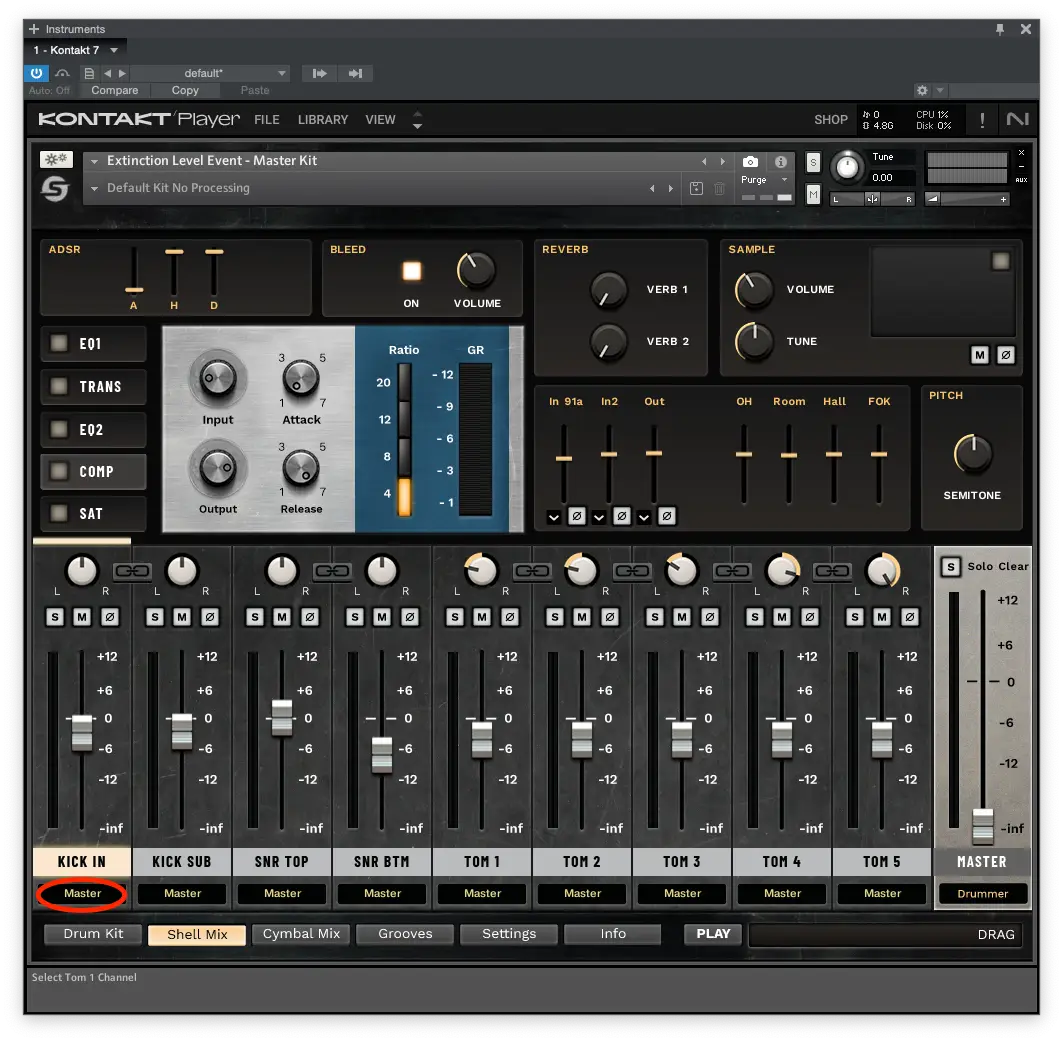Open the dropdown arrow under In 91a fader

click(554, 517)
